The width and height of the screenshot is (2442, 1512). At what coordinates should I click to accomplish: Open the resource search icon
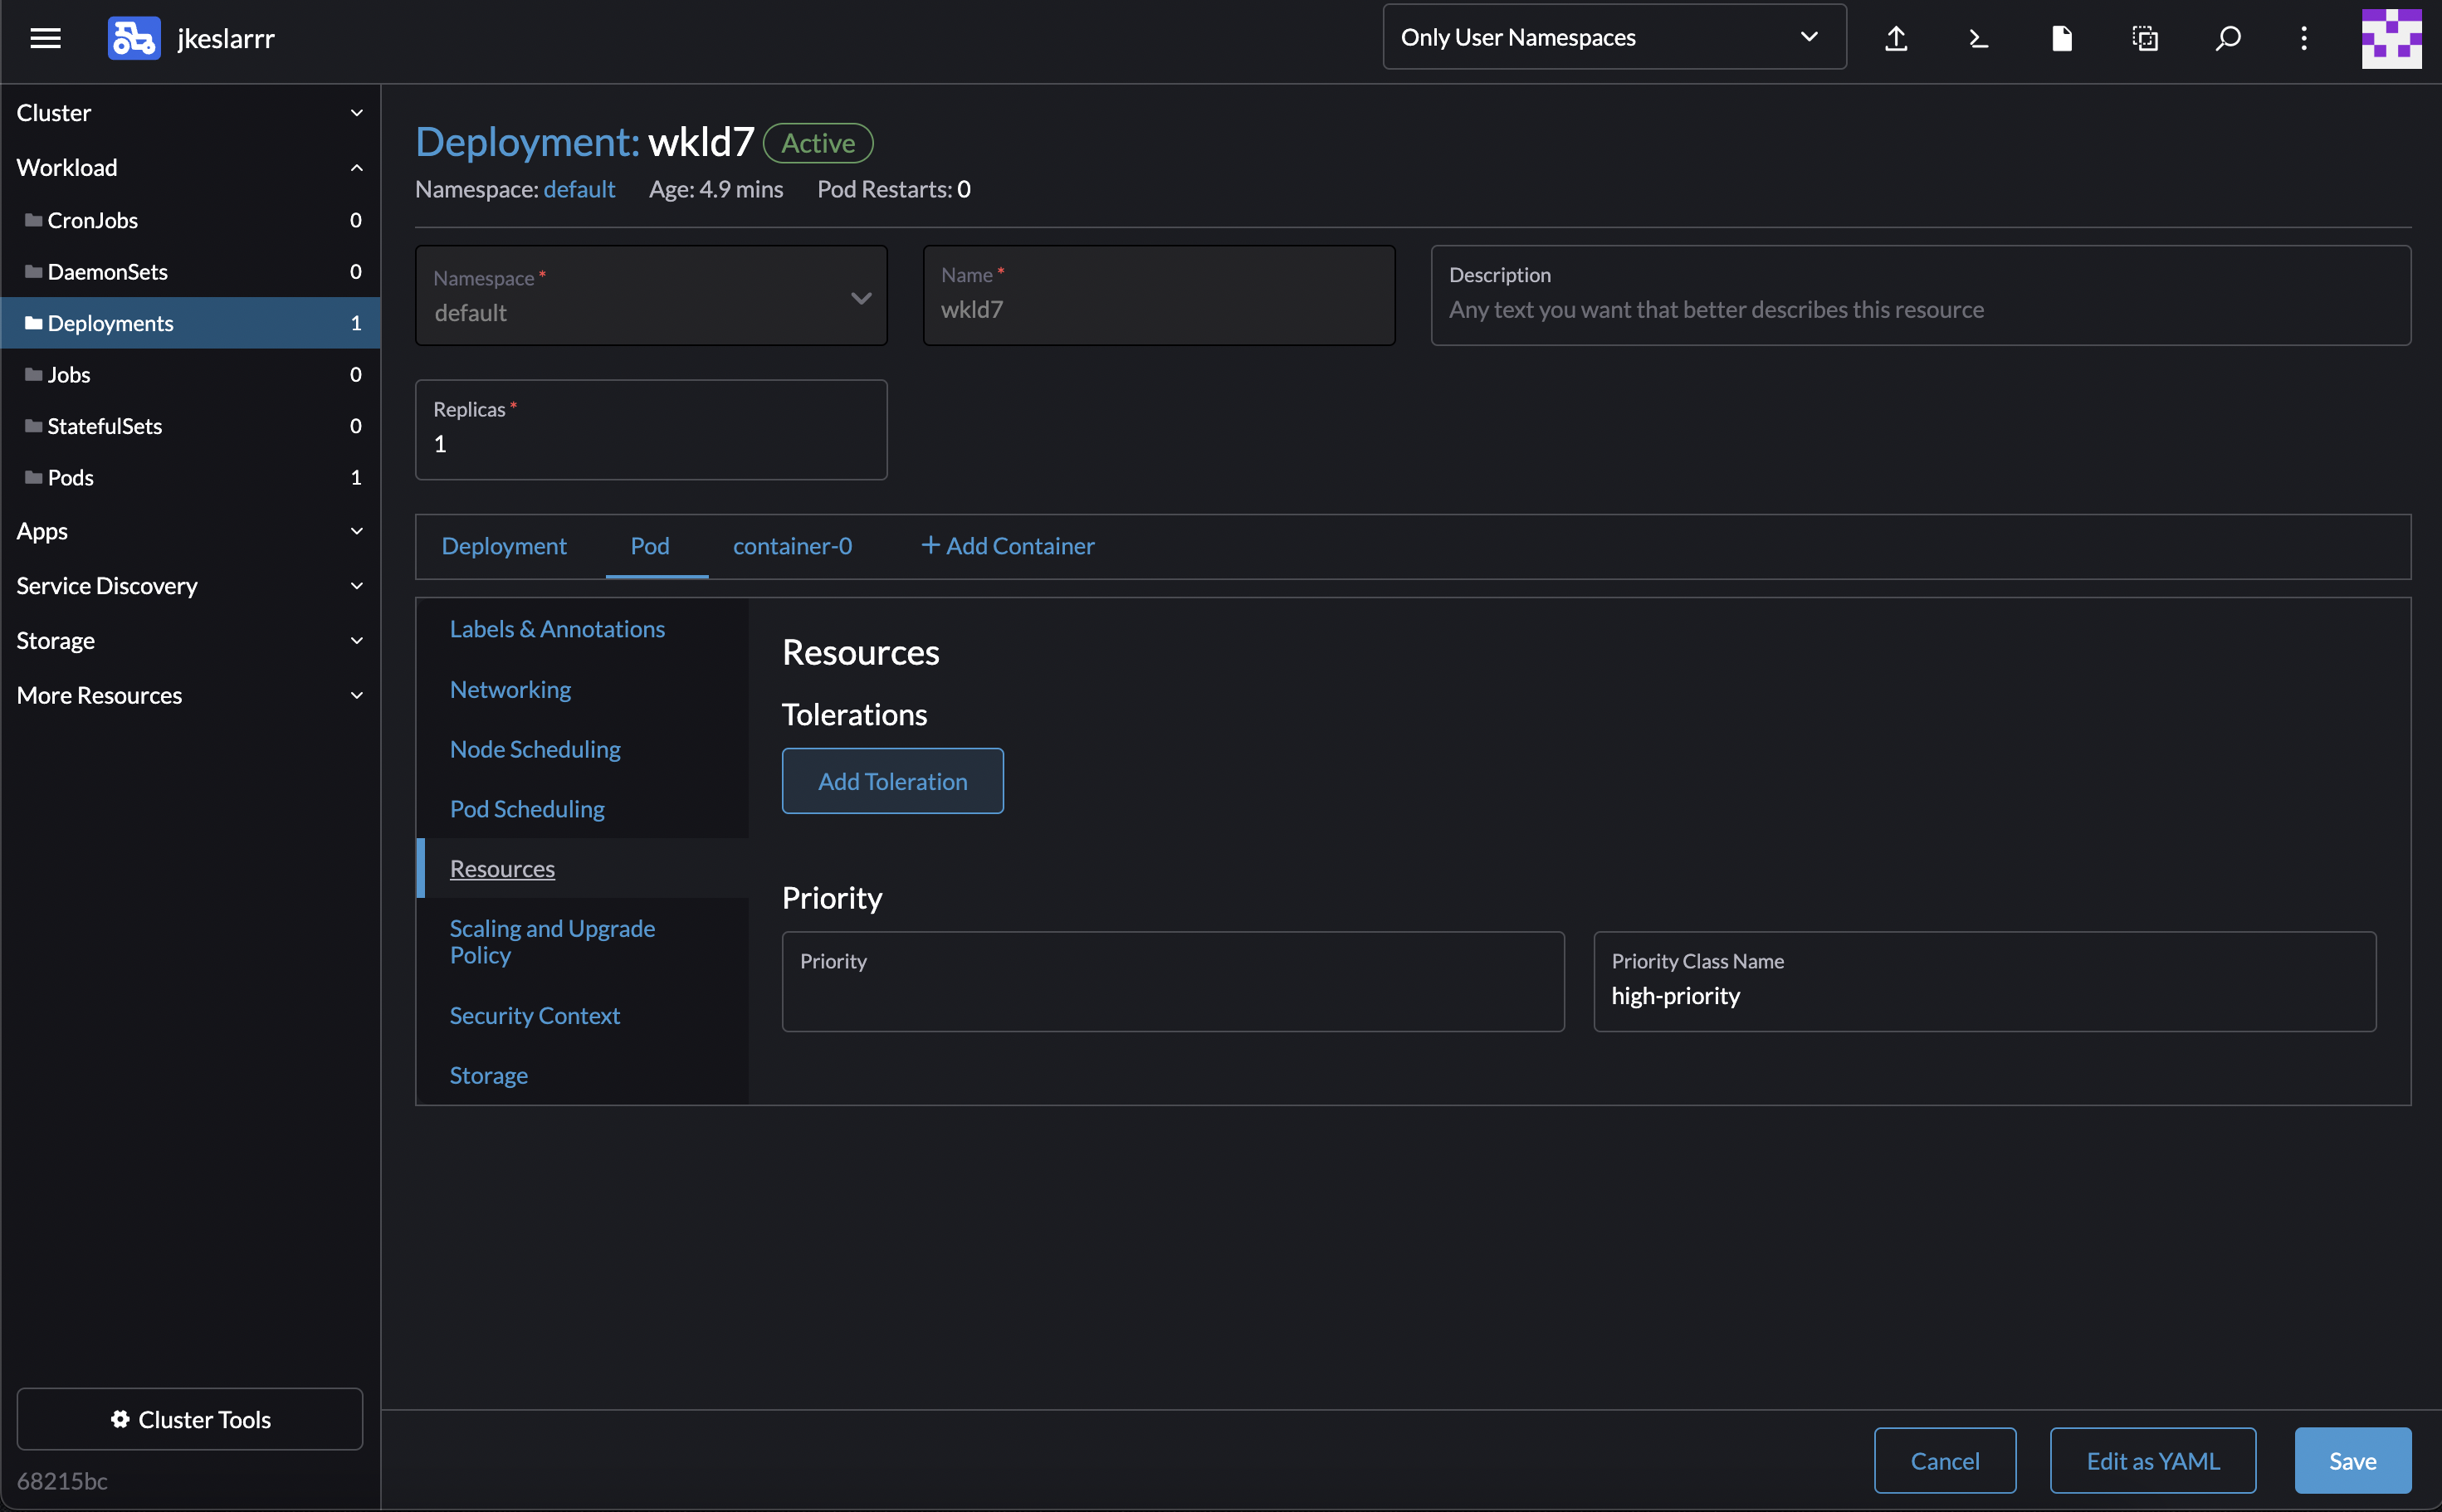(2228, 38)
